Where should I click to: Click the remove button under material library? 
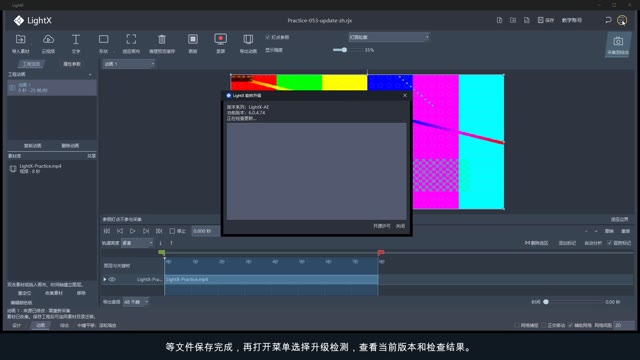tap(81, 293)
